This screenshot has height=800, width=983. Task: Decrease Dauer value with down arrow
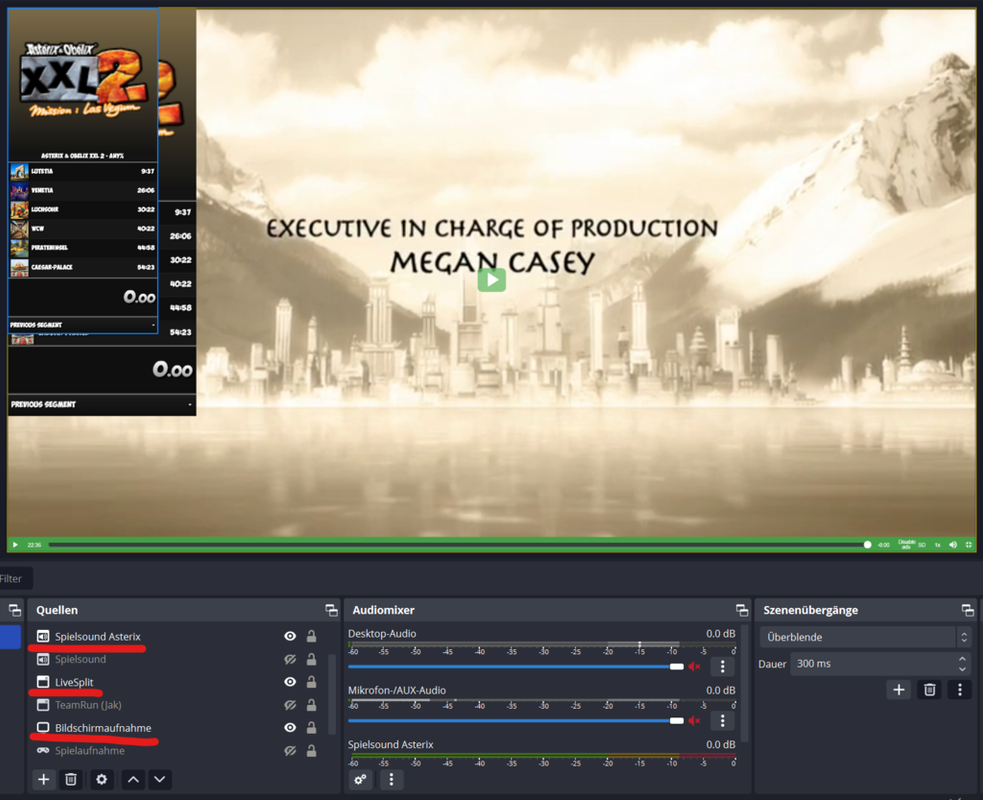tap(962, 669)
